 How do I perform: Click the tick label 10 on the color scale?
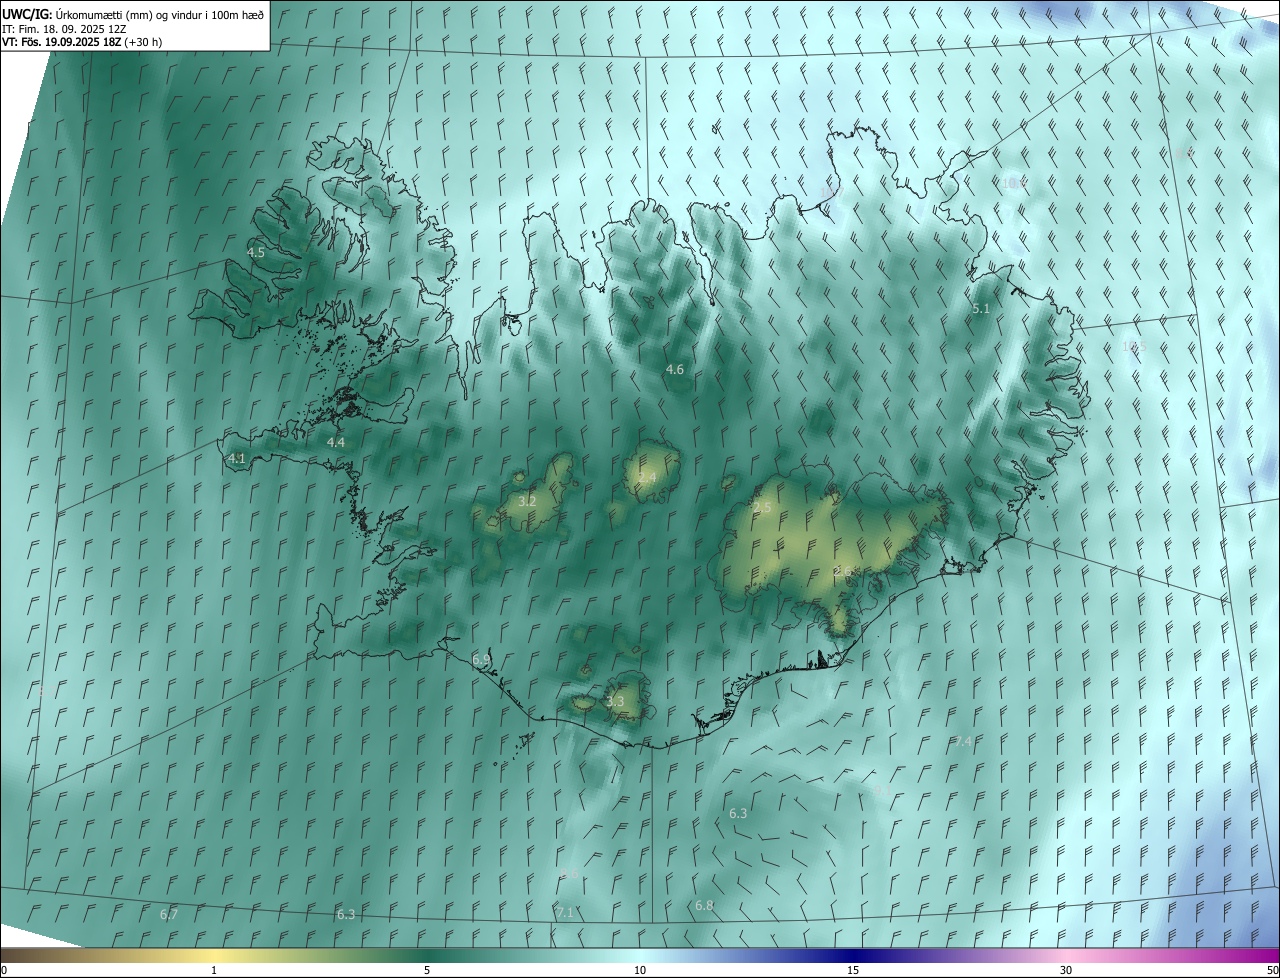(640, 970)
